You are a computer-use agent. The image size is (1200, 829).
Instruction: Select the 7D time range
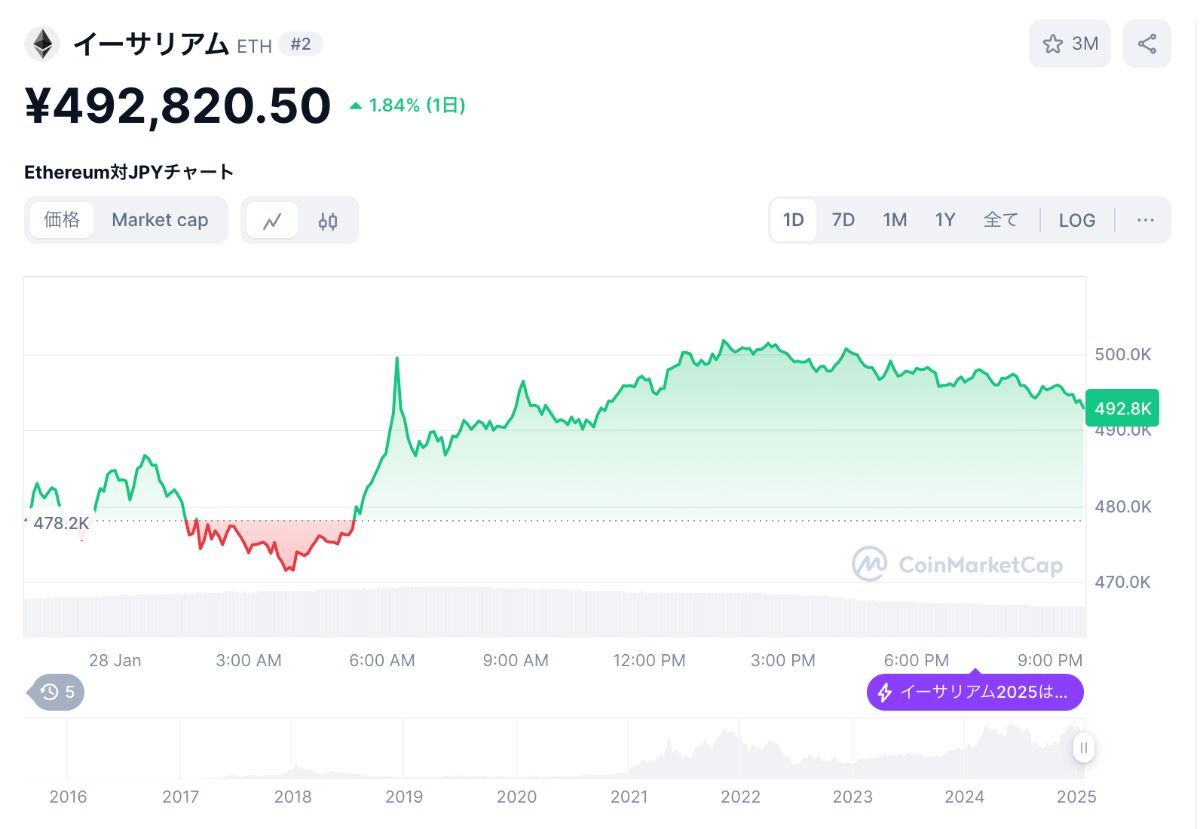(843, 220)
